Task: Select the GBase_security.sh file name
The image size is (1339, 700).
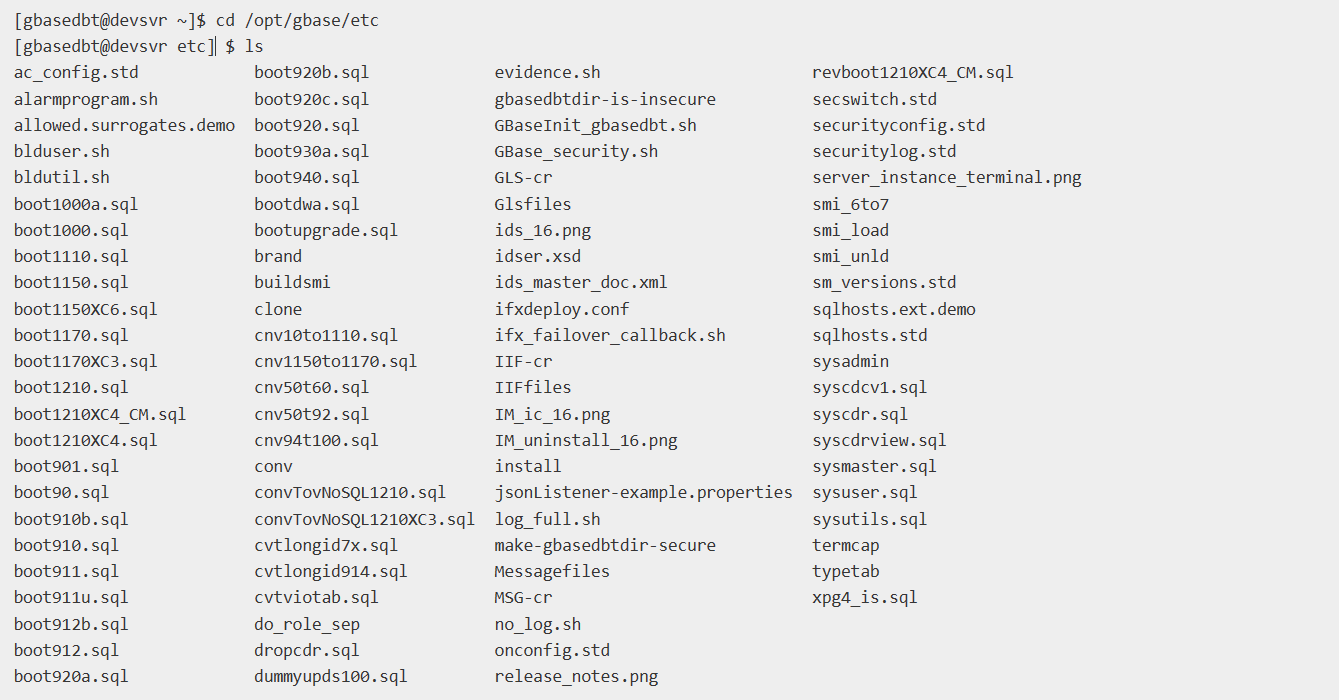Action: point(576,151)
